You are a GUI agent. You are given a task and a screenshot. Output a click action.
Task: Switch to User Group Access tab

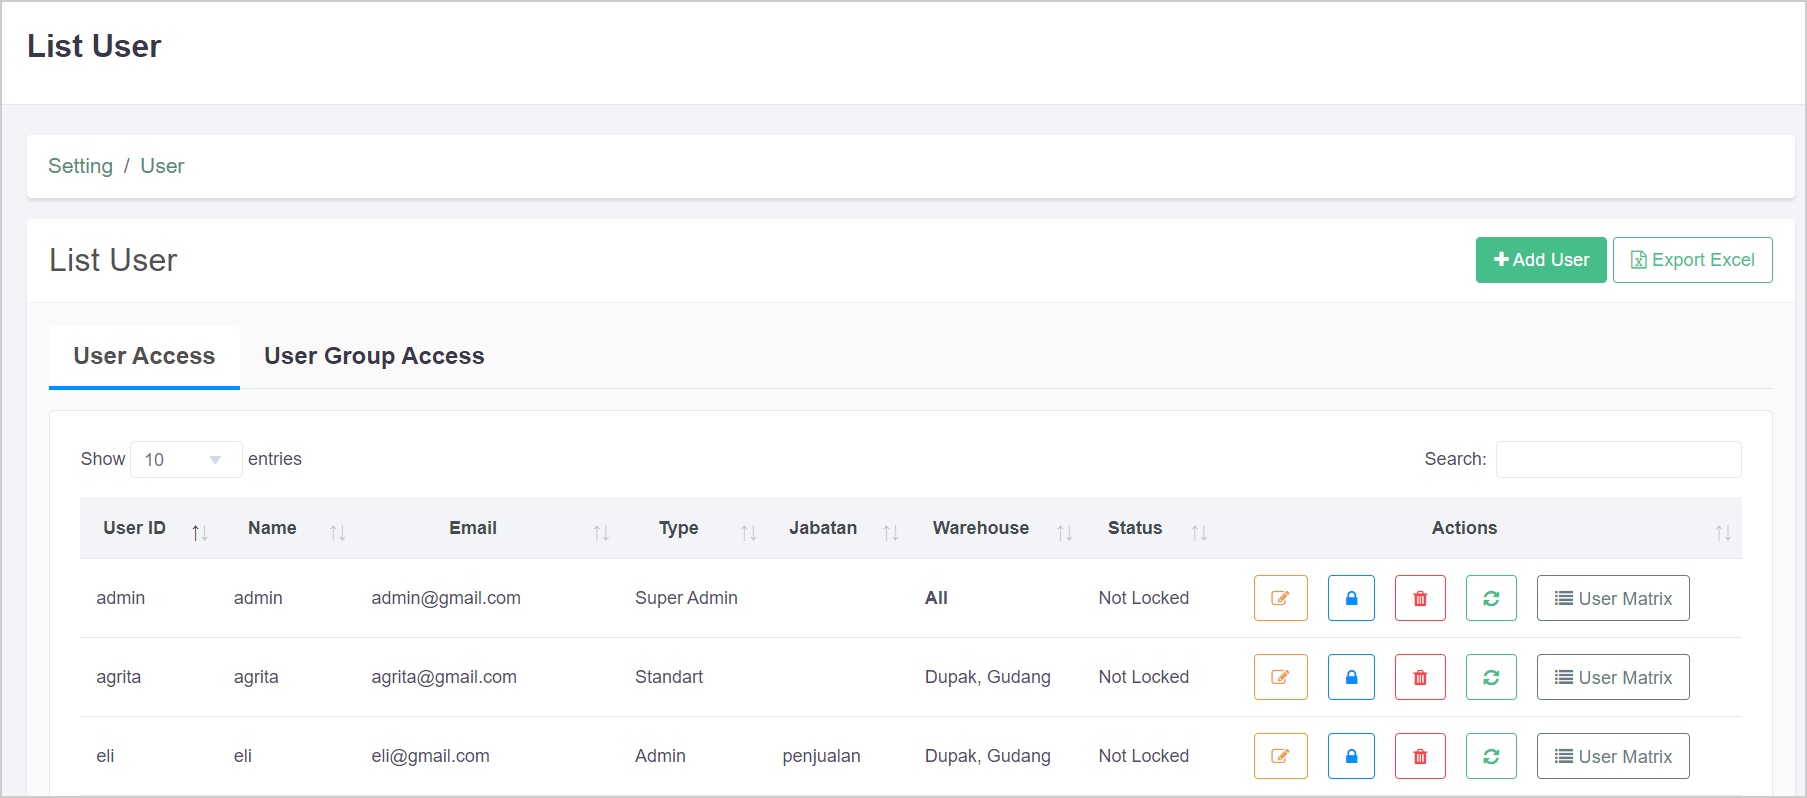(374, 356)
